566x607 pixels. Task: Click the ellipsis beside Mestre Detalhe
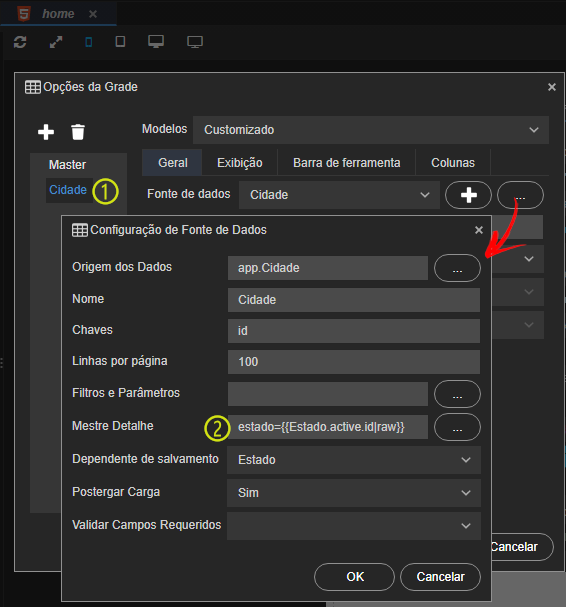pos(458,427)
